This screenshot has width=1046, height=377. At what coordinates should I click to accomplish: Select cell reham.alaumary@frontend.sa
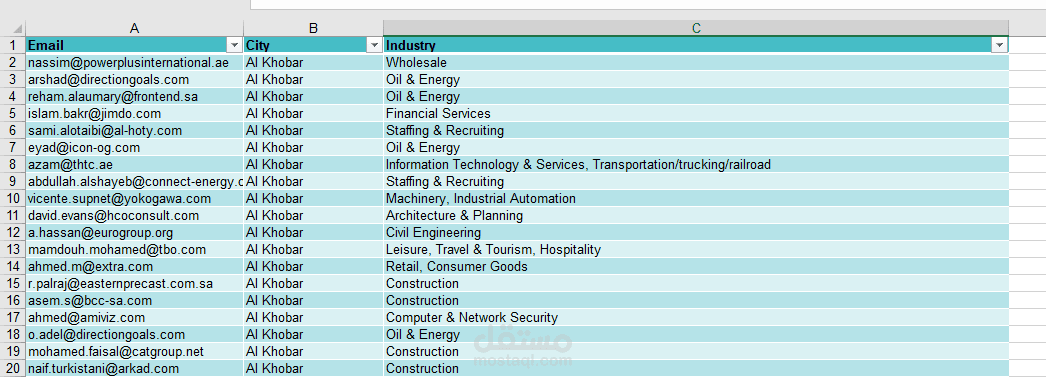(135, 97)
